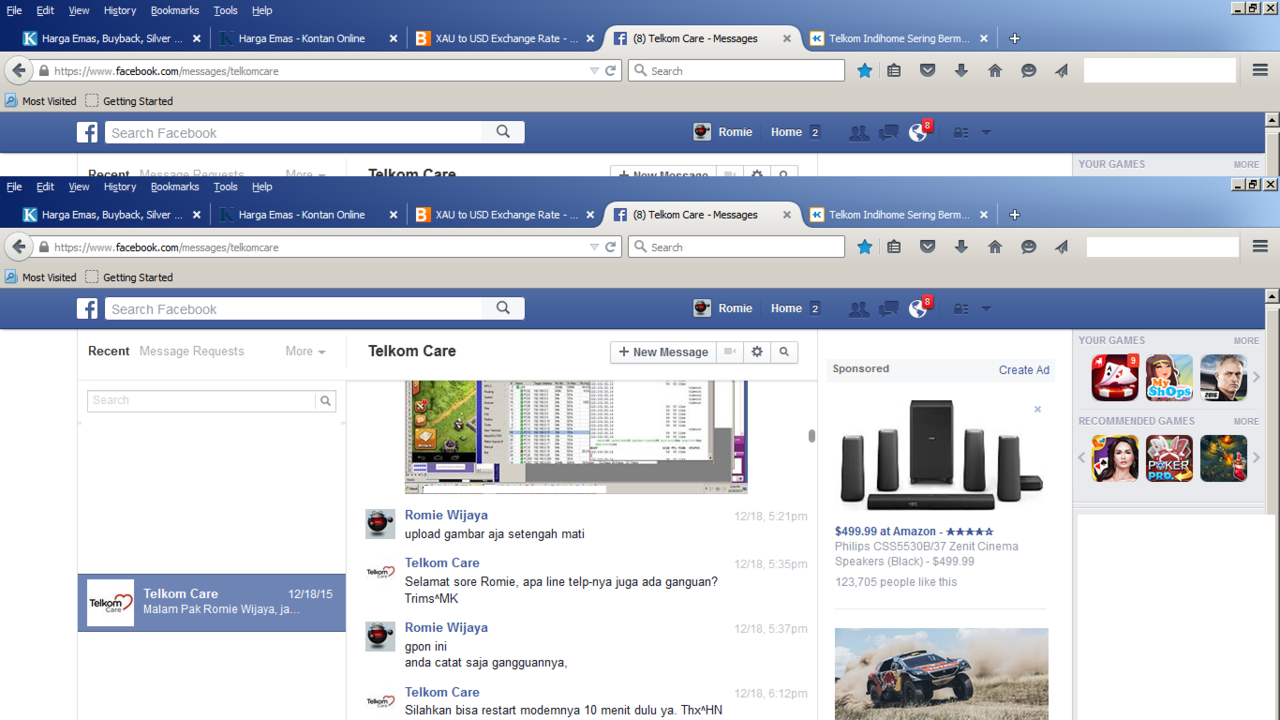Reload the page in the front window
Image resolution: width=1280 pixels, height=720 pixels.
(611, 247)
